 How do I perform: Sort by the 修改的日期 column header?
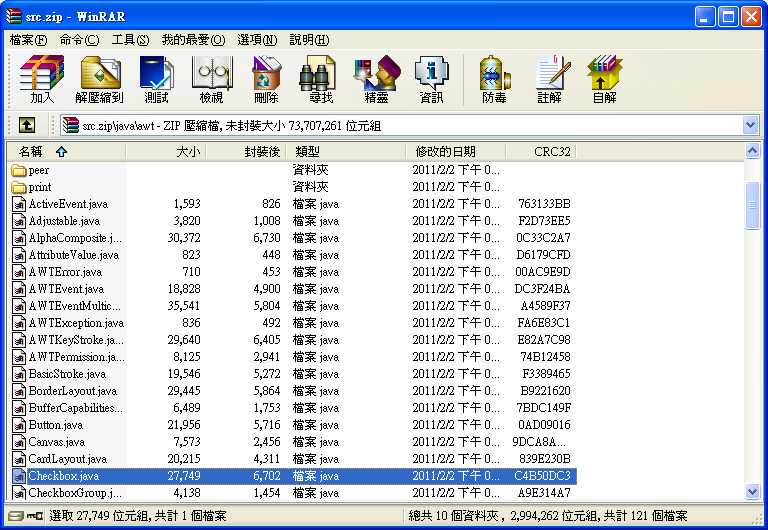[x=456, y=152]
